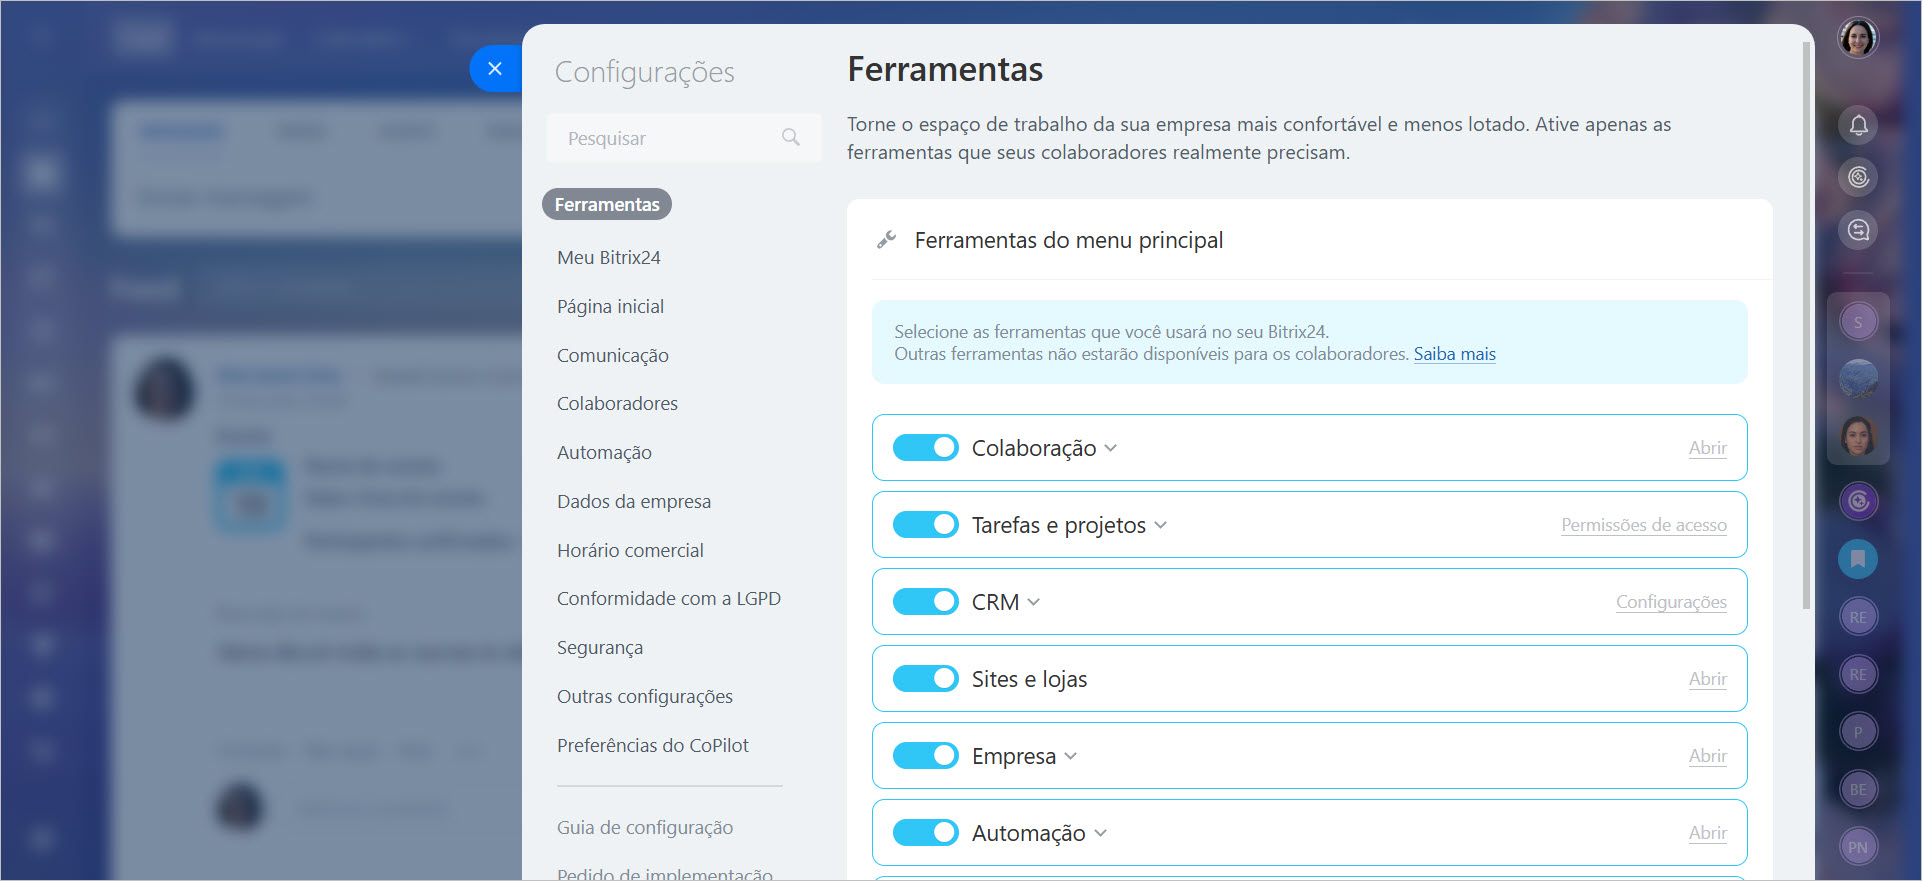Open the landscape photo contact avatar

pyautogui.click(x=1858, y=379)
